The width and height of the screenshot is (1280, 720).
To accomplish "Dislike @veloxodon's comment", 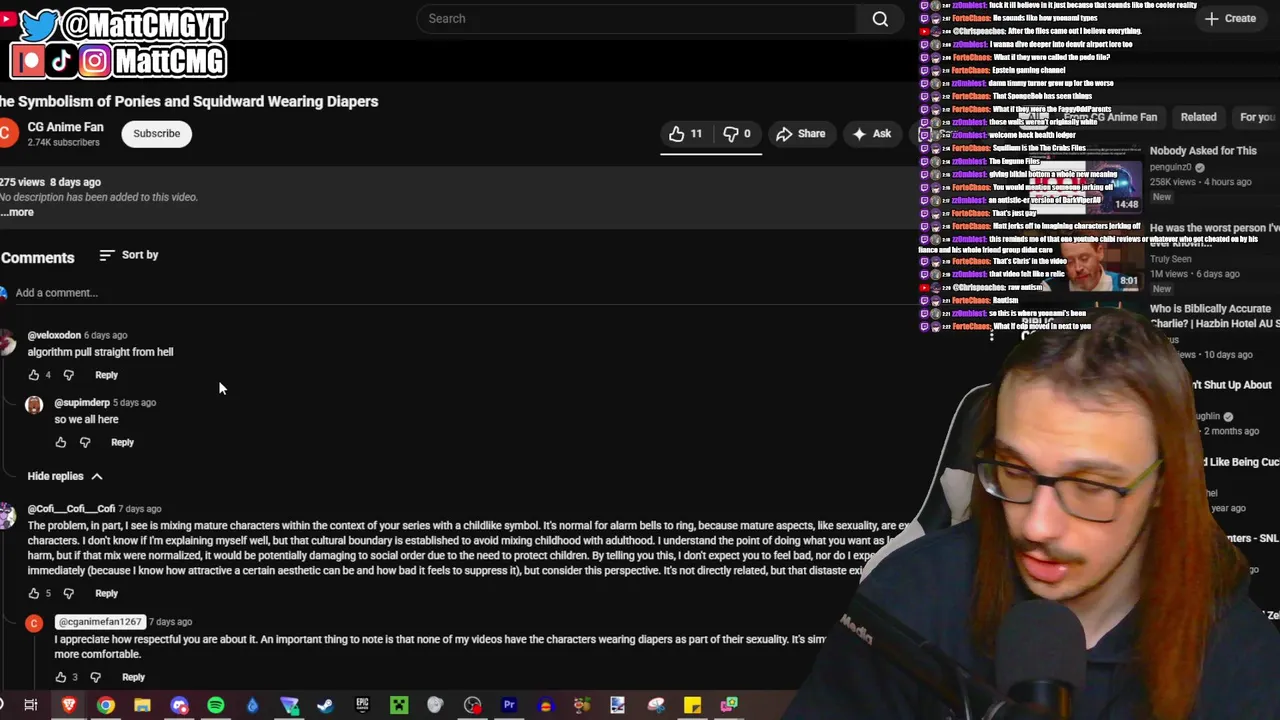I will (x=68, y=375).
